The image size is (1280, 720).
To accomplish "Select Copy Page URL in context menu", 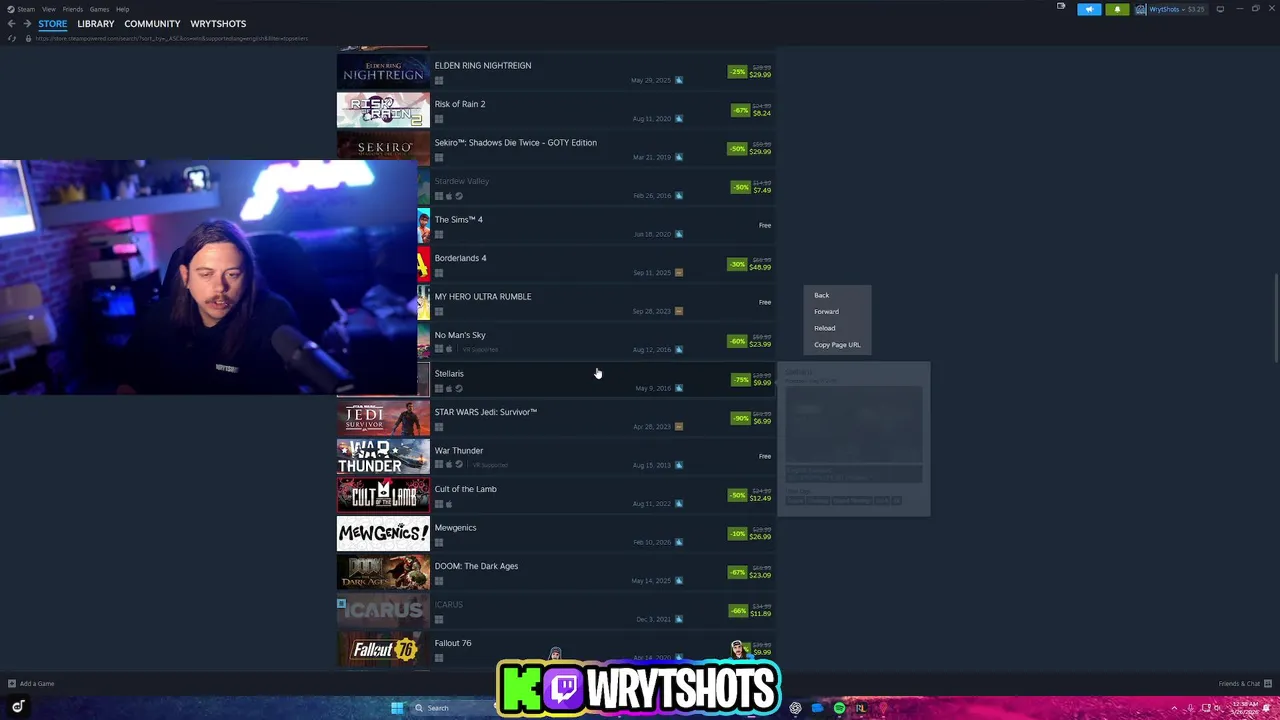I will point(837,345).
